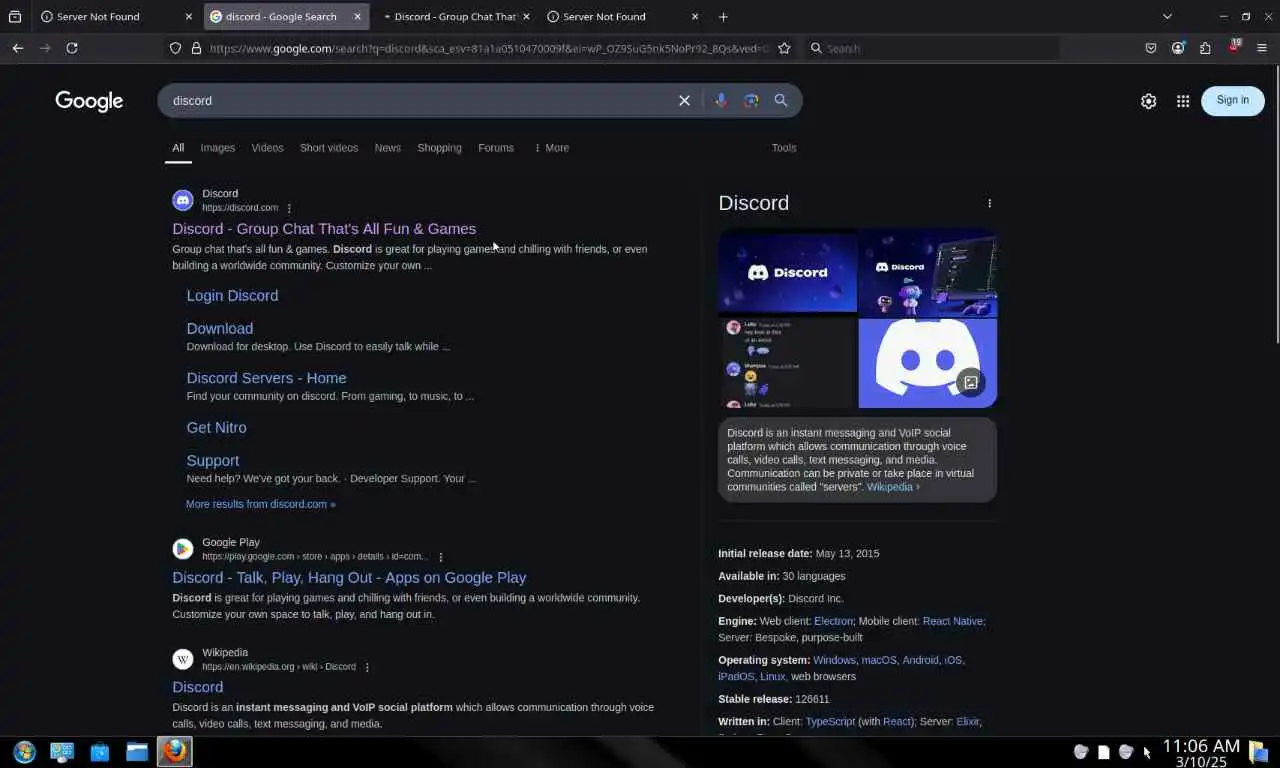1280x768 pixels.
Task: Open Google Play result options dots
Action: [x=441, y=557]
